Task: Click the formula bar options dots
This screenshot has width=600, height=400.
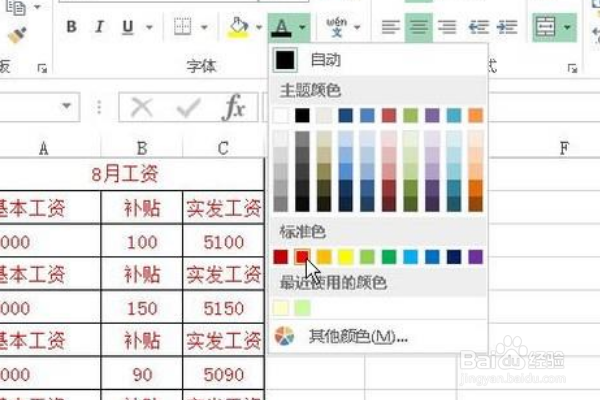Action: (99, 108)
